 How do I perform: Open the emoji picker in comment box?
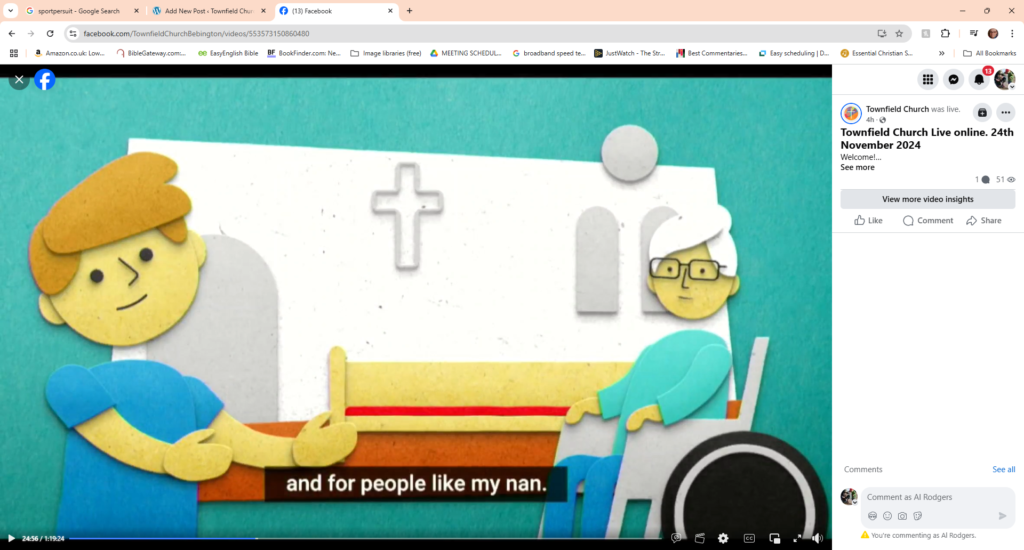[888, 516]
